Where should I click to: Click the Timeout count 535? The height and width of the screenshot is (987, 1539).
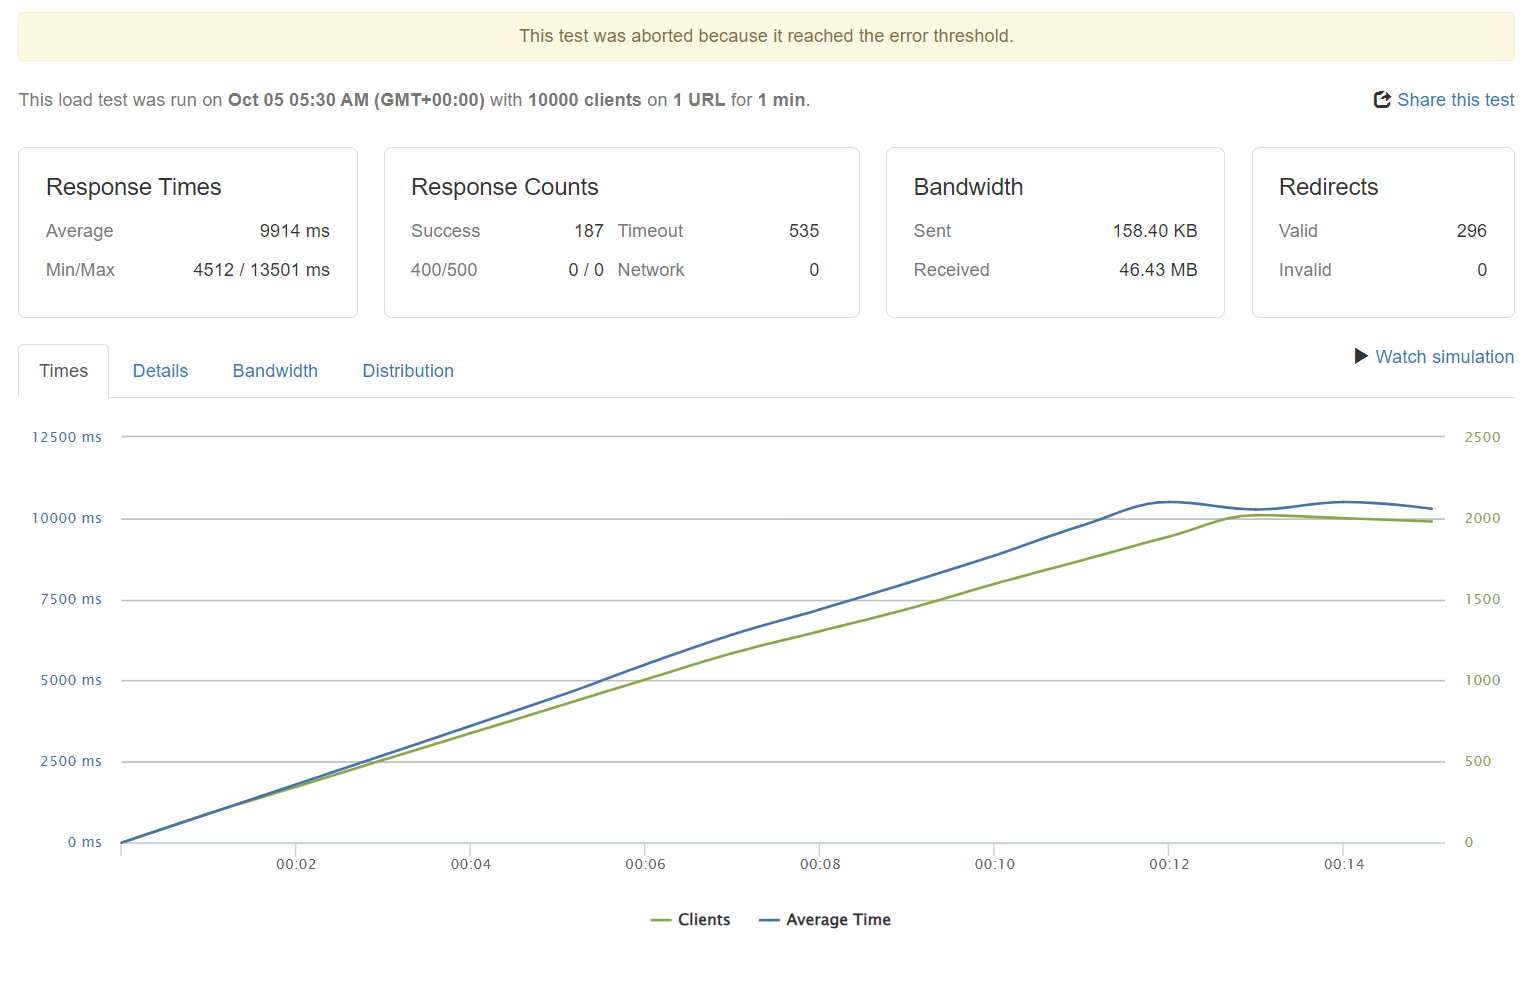point(804,231)
